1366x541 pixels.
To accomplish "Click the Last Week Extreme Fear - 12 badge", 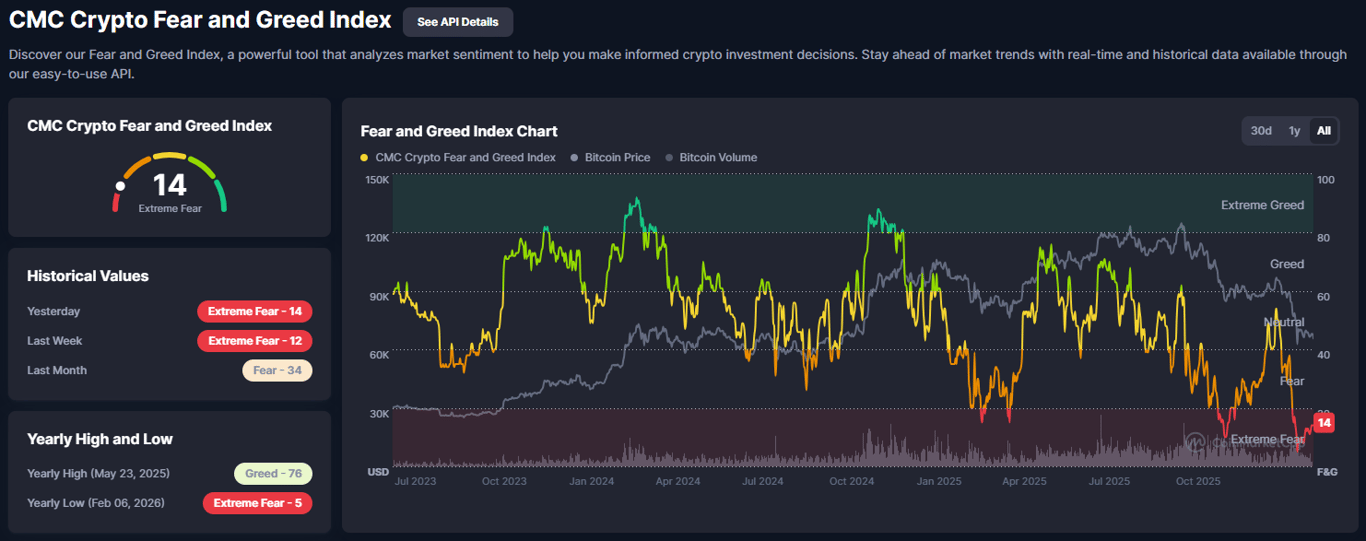I will tap(255, 341).
